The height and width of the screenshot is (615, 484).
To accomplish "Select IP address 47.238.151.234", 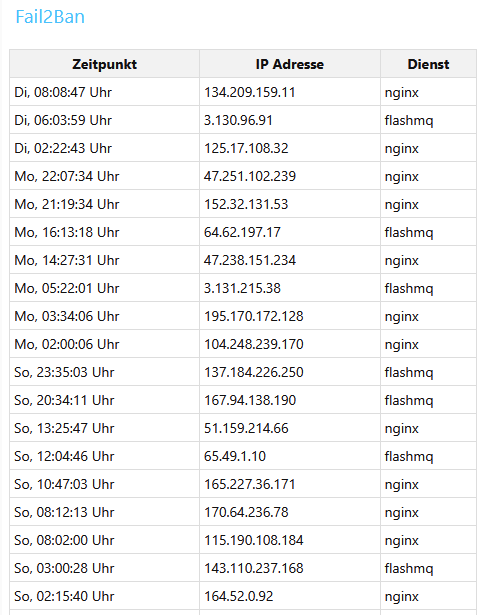I will [x=249, y=260].
